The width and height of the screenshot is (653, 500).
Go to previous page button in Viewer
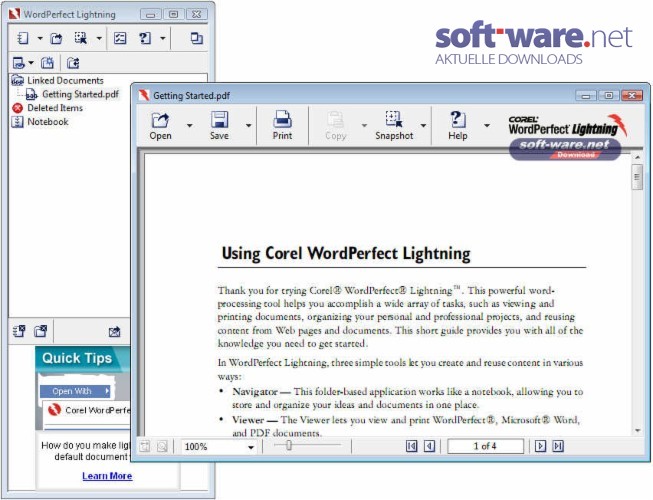point(429,446)
